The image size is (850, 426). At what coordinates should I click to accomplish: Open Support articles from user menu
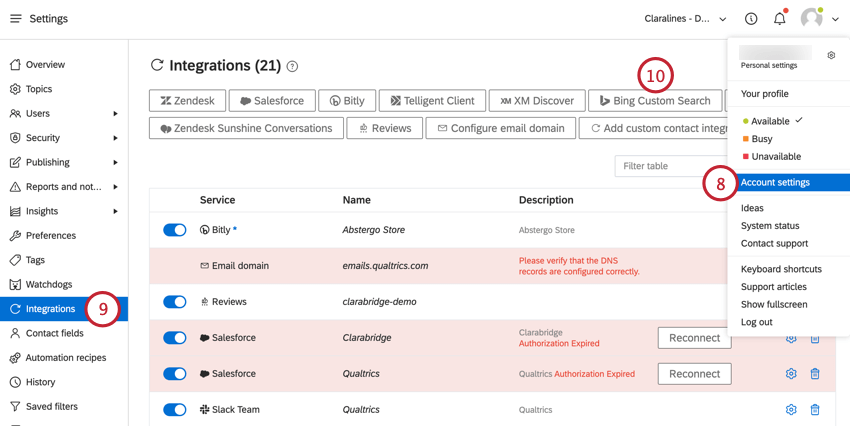[774, 287]
